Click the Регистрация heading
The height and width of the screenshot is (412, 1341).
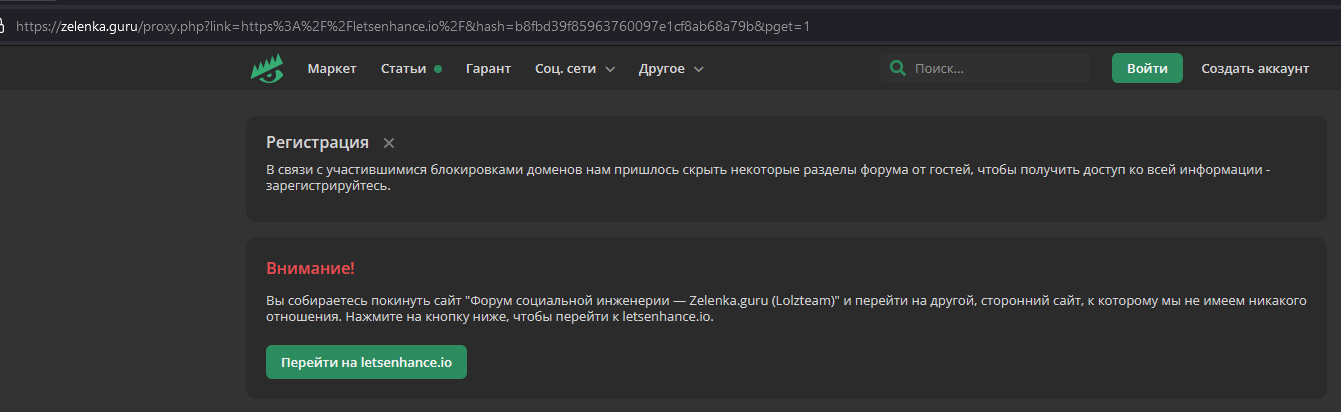pyautogui.click(x=317, y=142)
